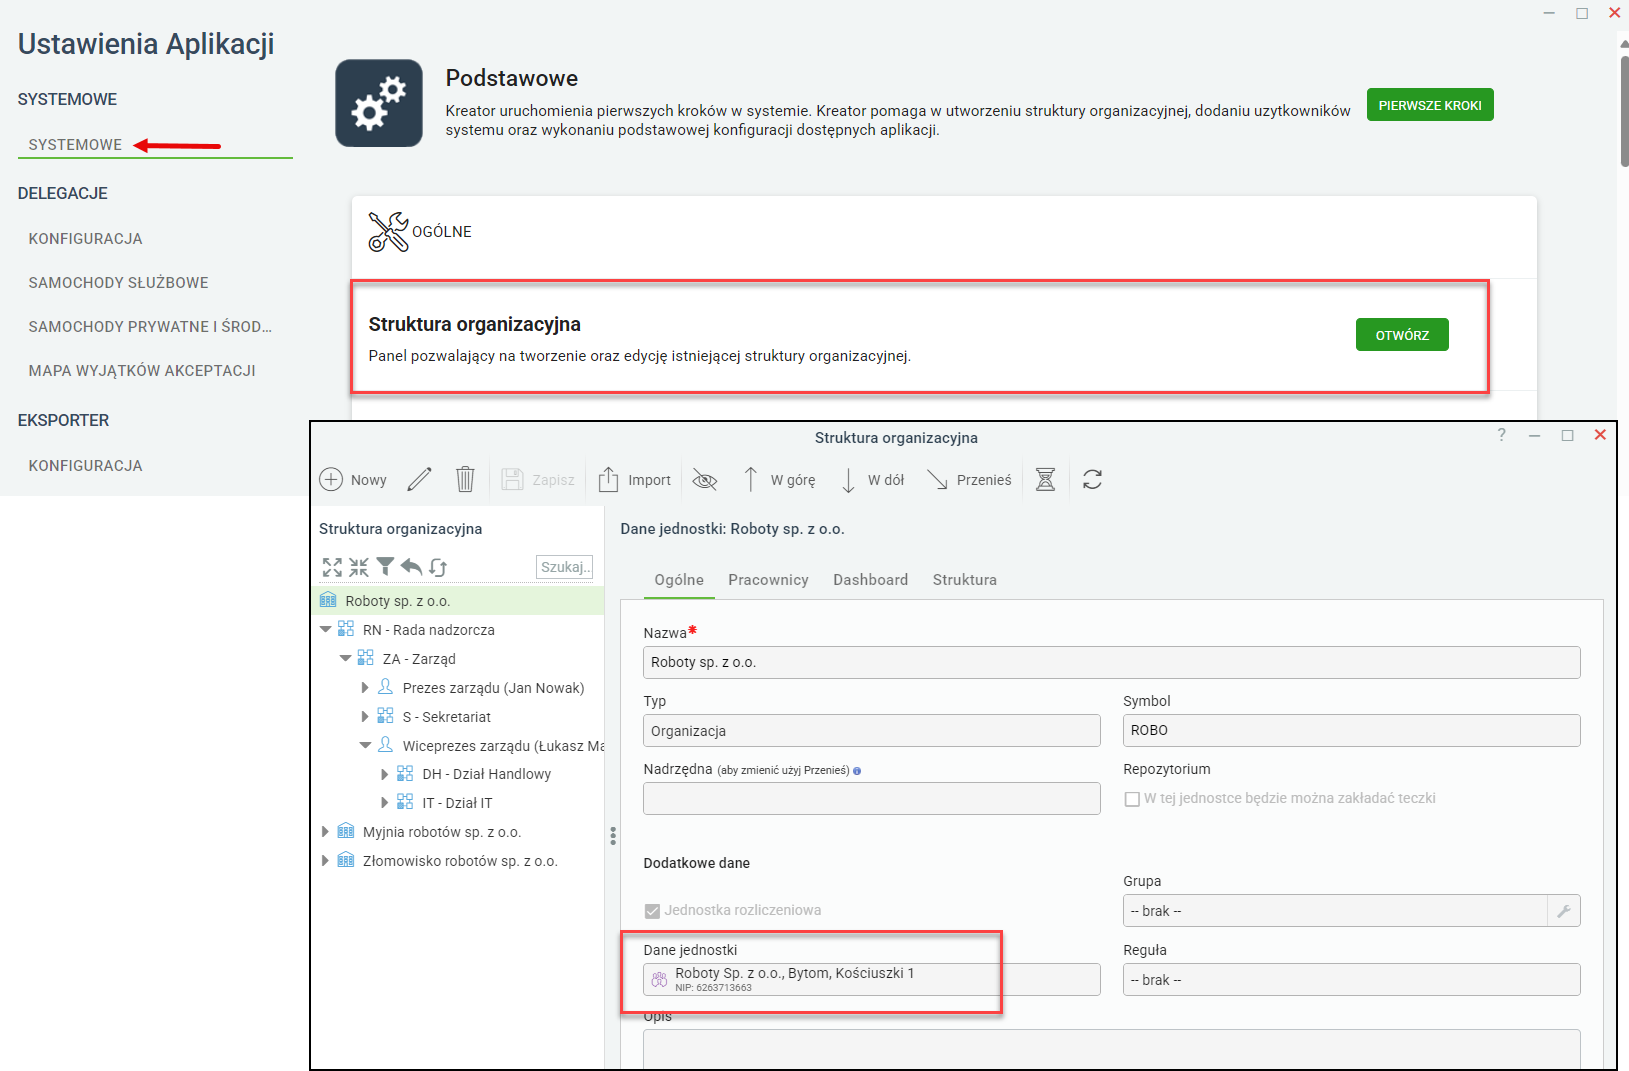Click the OTWÓRZ button
This screenshot has height=1071, width=1629.
click(x=1402, y=335)
